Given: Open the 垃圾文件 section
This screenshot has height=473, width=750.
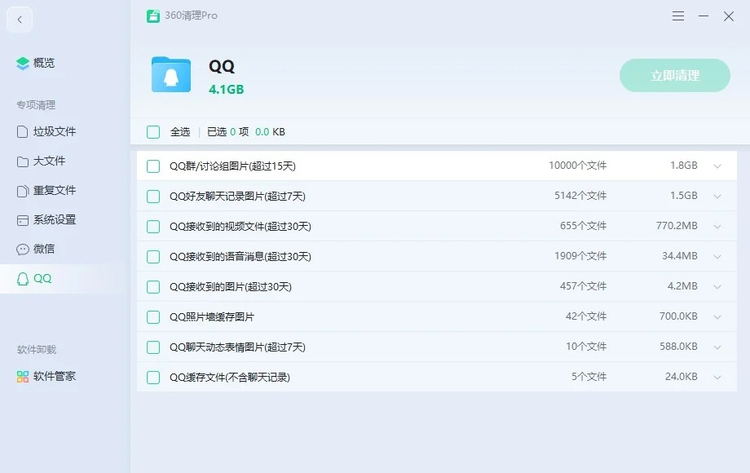Looking at the screenshot, I should pyautogui.click(x=54, y=132).
